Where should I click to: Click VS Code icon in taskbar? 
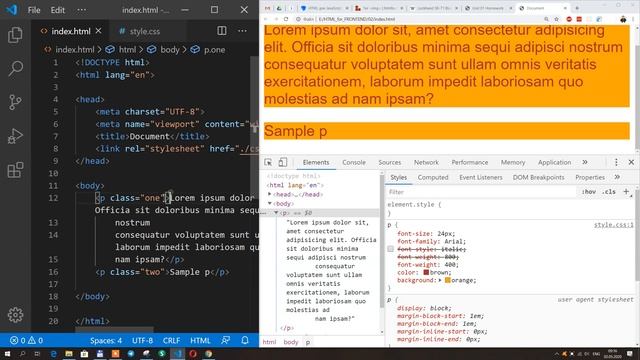point(177,353)
